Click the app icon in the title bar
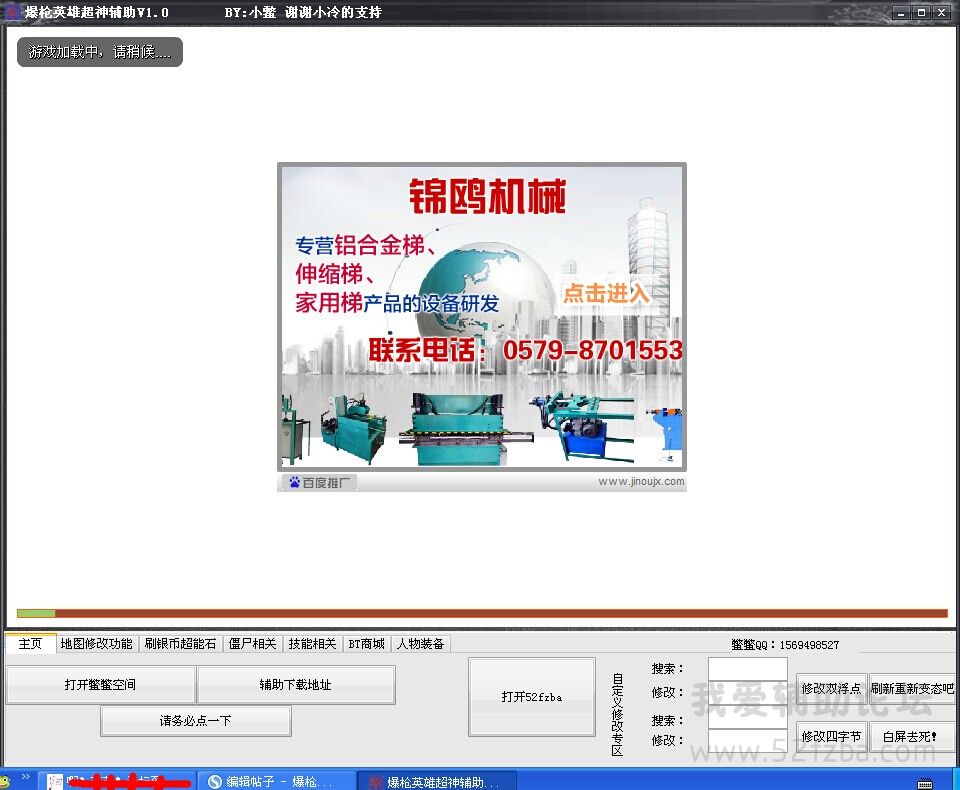This screenshot has width=960, height=790. (12, 12)
